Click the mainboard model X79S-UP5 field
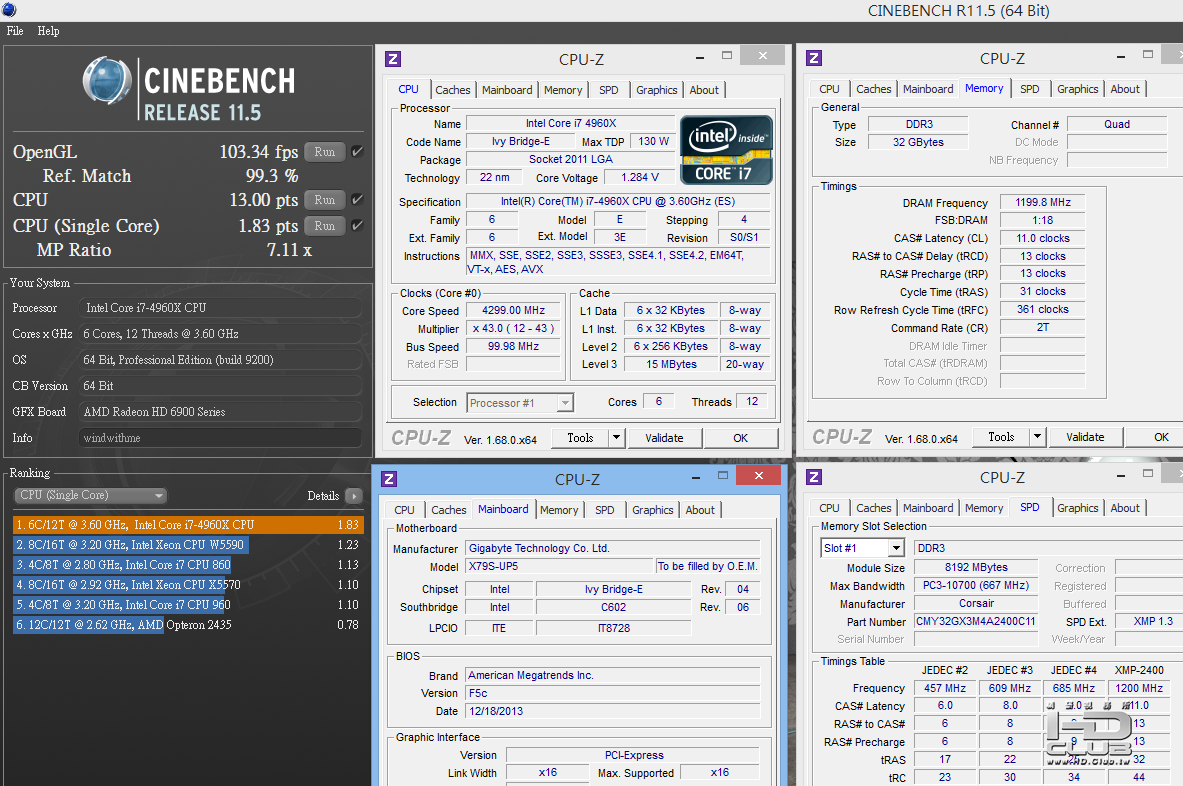1183x786 pixels. pos(560,566)
